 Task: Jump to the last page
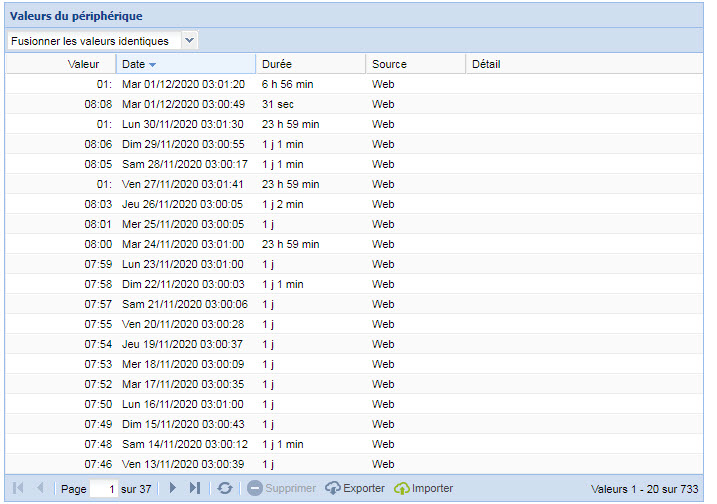pyautogui.click(x=195, y=488)
